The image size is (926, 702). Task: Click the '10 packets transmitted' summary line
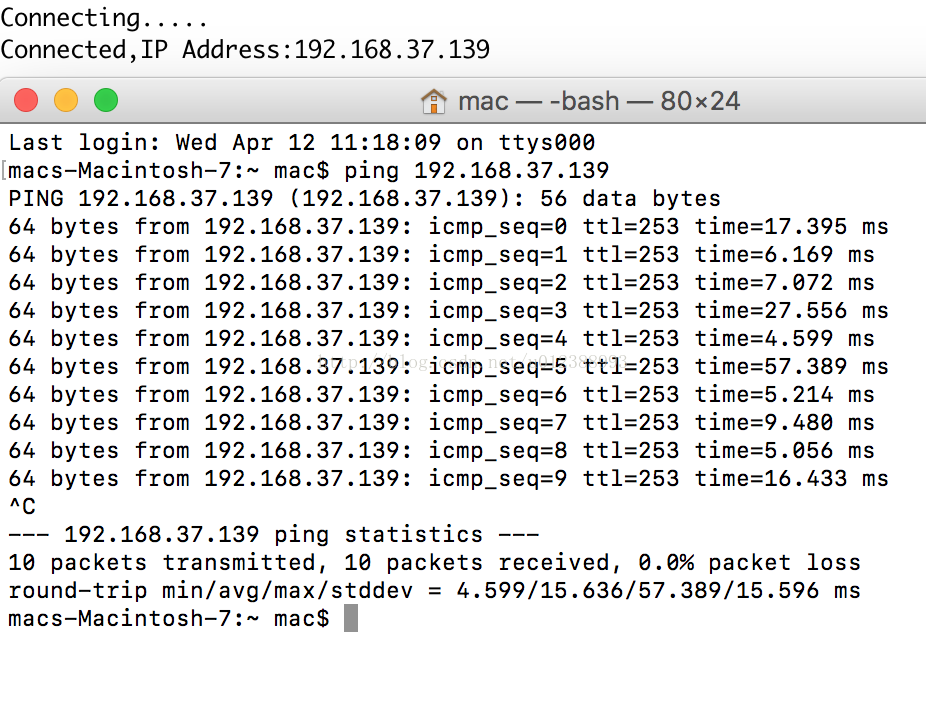click(435, 562)
